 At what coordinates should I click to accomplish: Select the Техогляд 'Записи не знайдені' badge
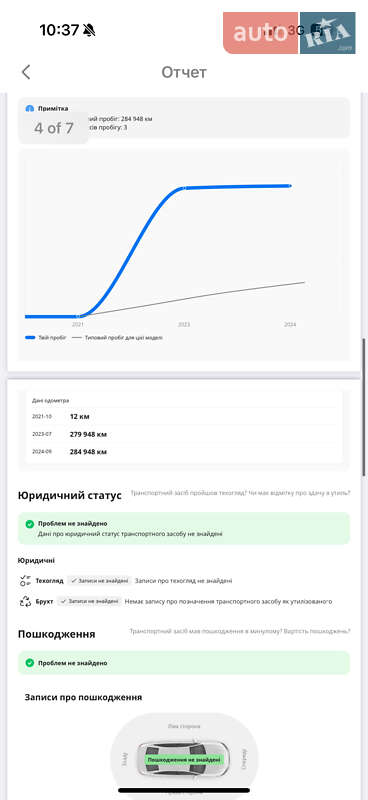[x=100, y=581]
